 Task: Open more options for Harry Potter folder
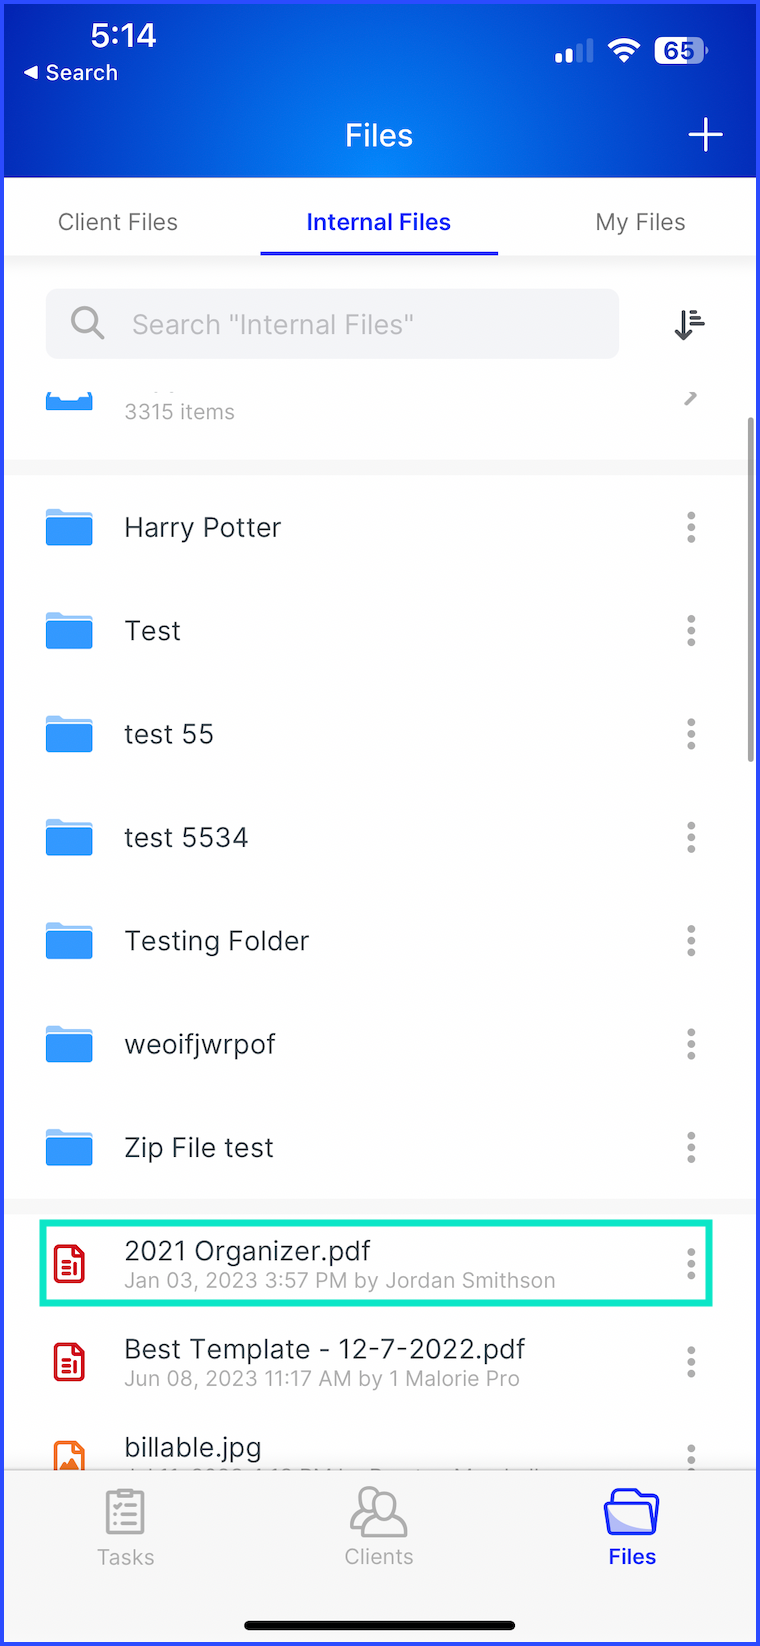coord(690,527)
